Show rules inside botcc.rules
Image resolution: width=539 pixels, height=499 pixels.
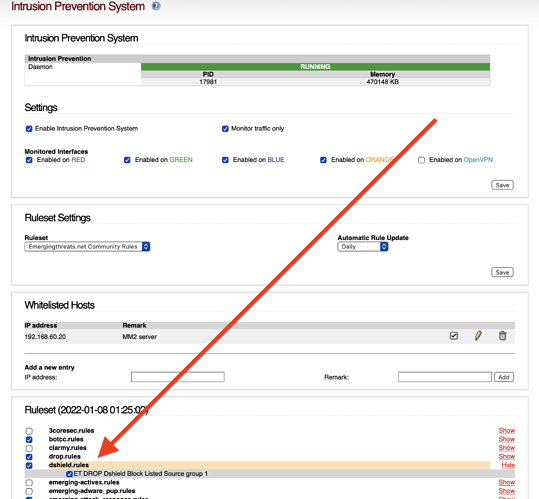pos(507,439)
